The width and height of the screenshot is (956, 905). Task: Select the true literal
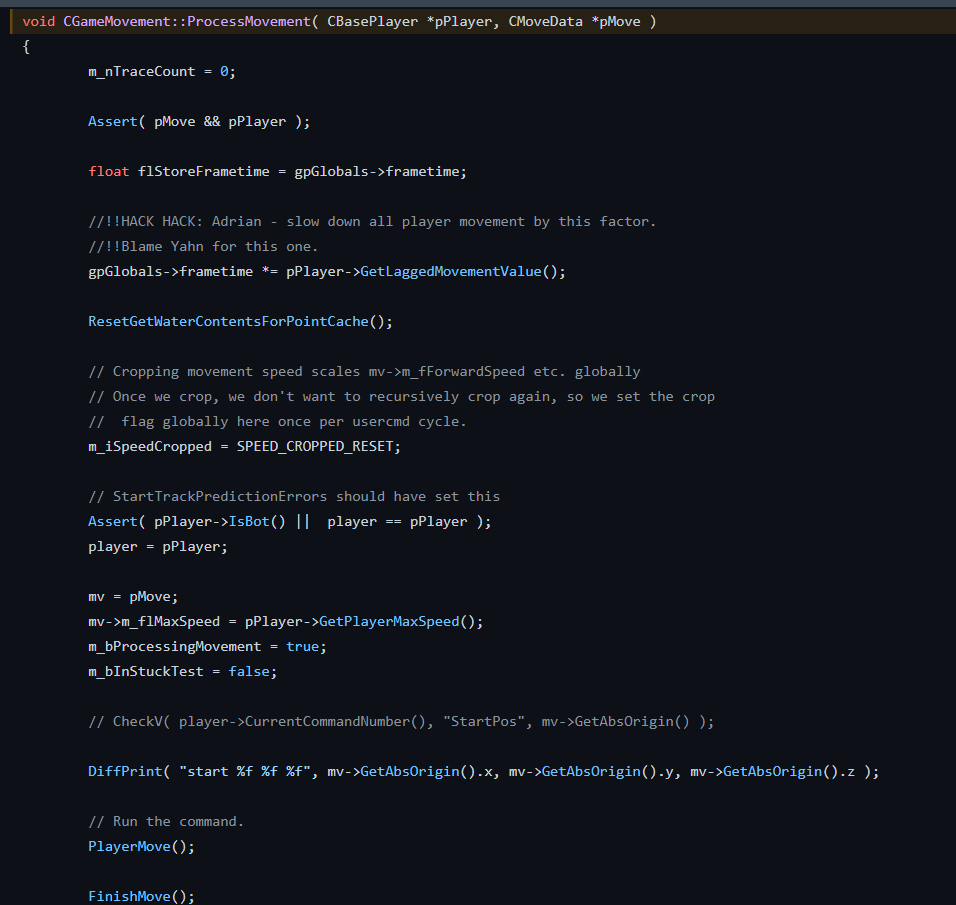pos(302,646)
